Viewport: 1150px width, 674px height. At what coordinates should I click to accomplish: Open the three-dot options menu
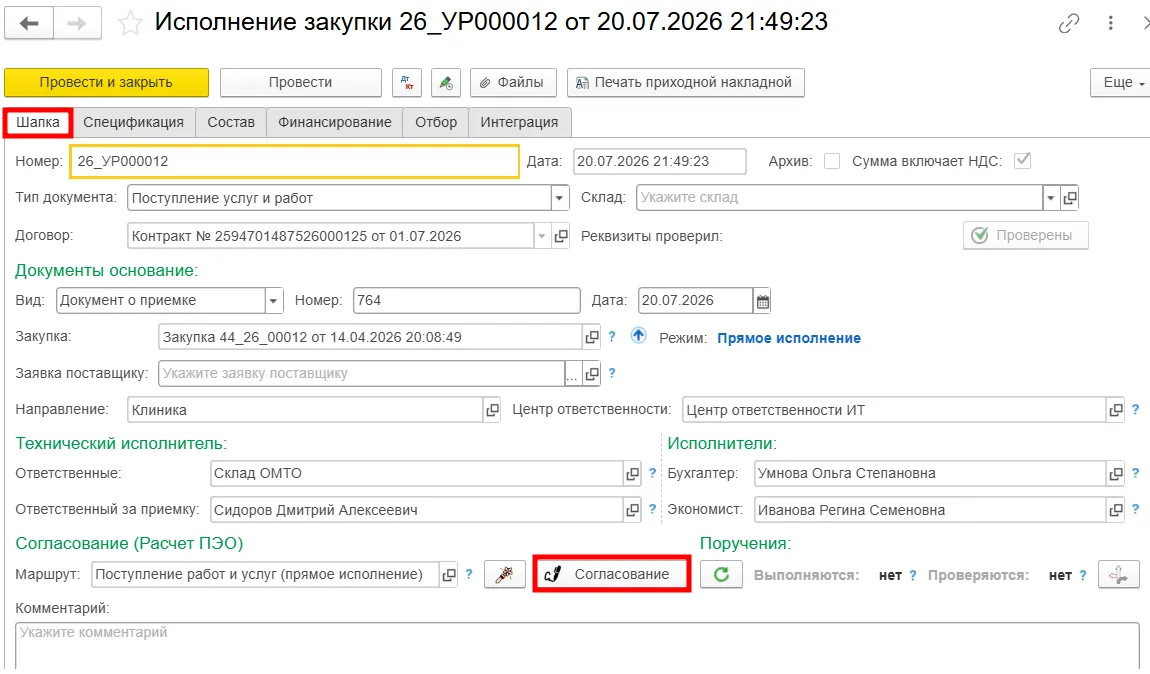click(1110, 23)
